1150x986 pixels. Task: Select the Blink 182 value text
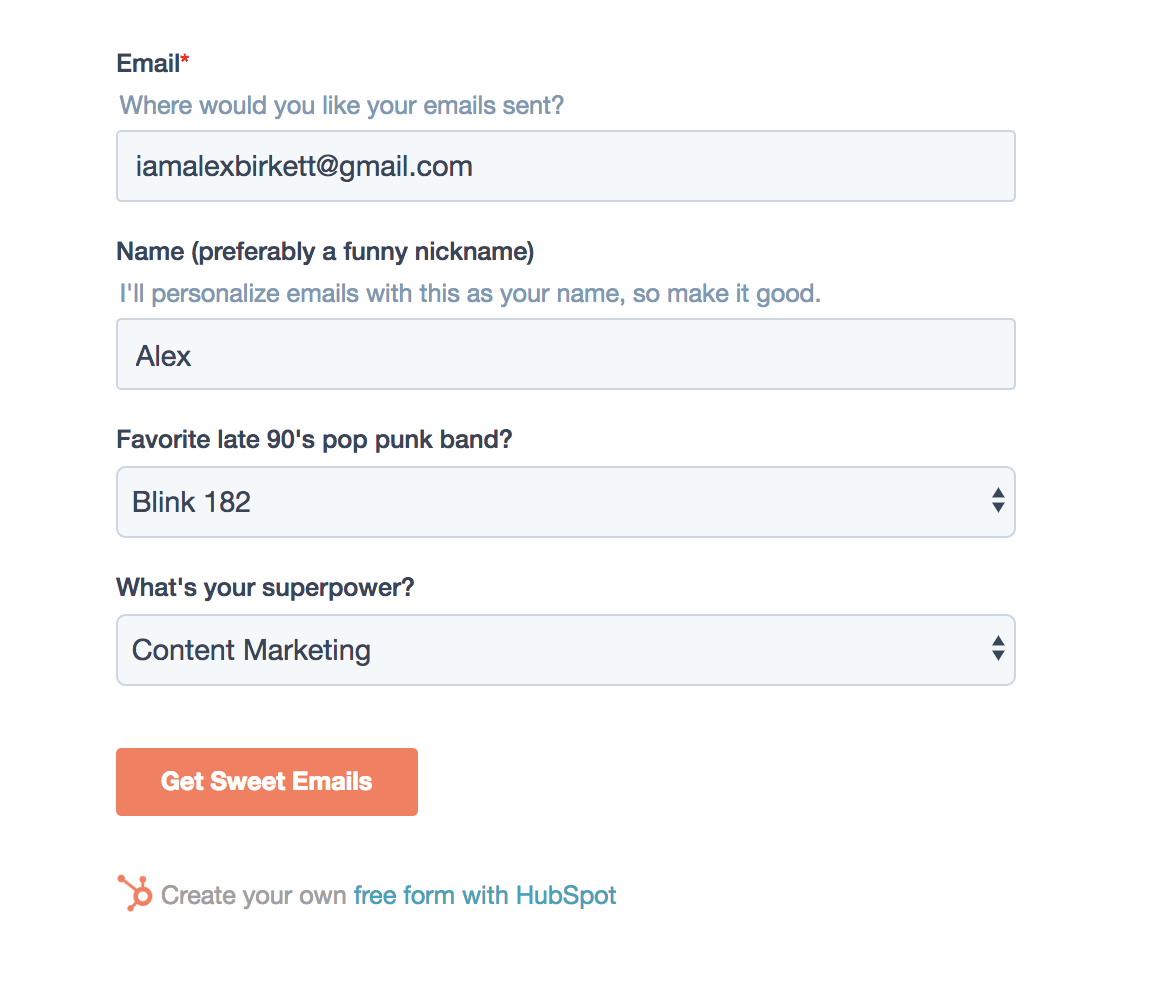(x=191, y=502)
